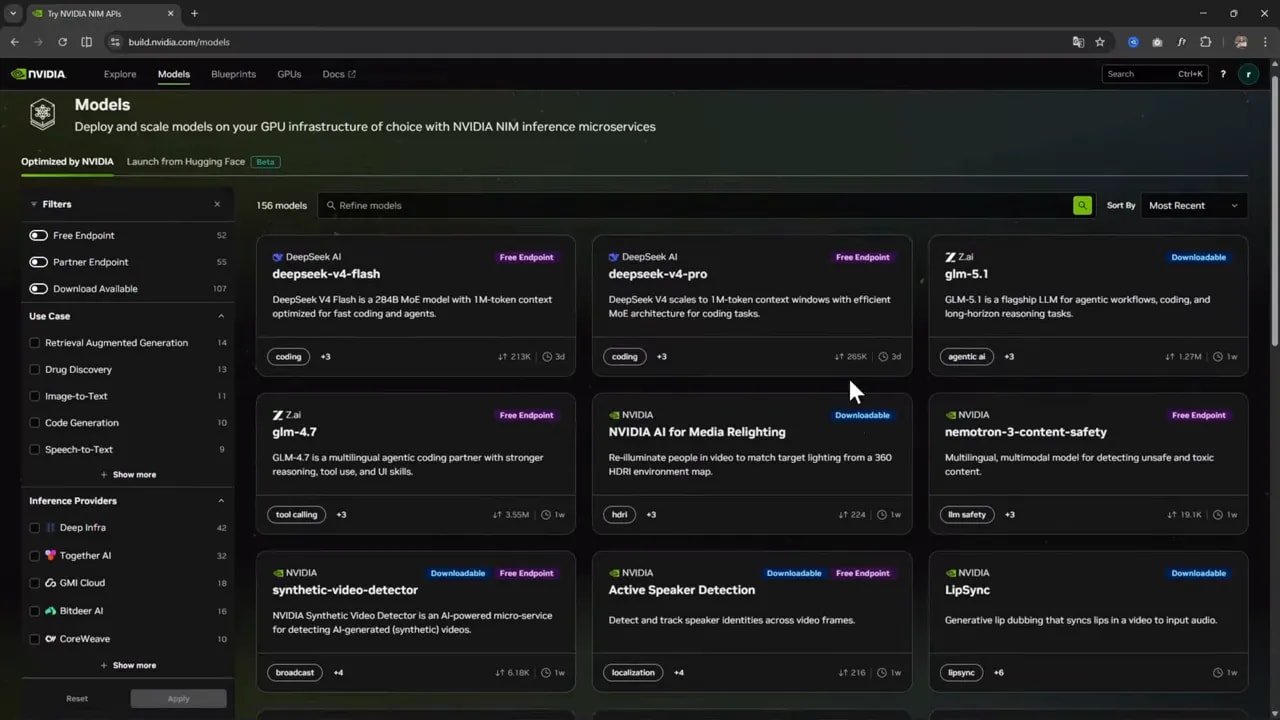Check the Drug Discovery filter
This screenshot has width=1280, height=720.
coord(35,369)
